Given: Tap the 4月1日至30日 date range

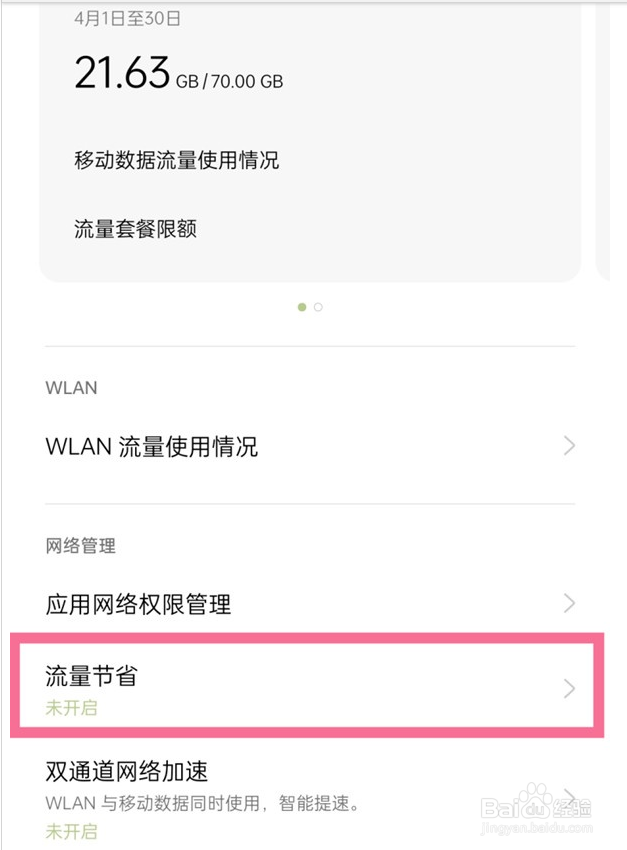Looking at the screenshot, I should [127, 18].
